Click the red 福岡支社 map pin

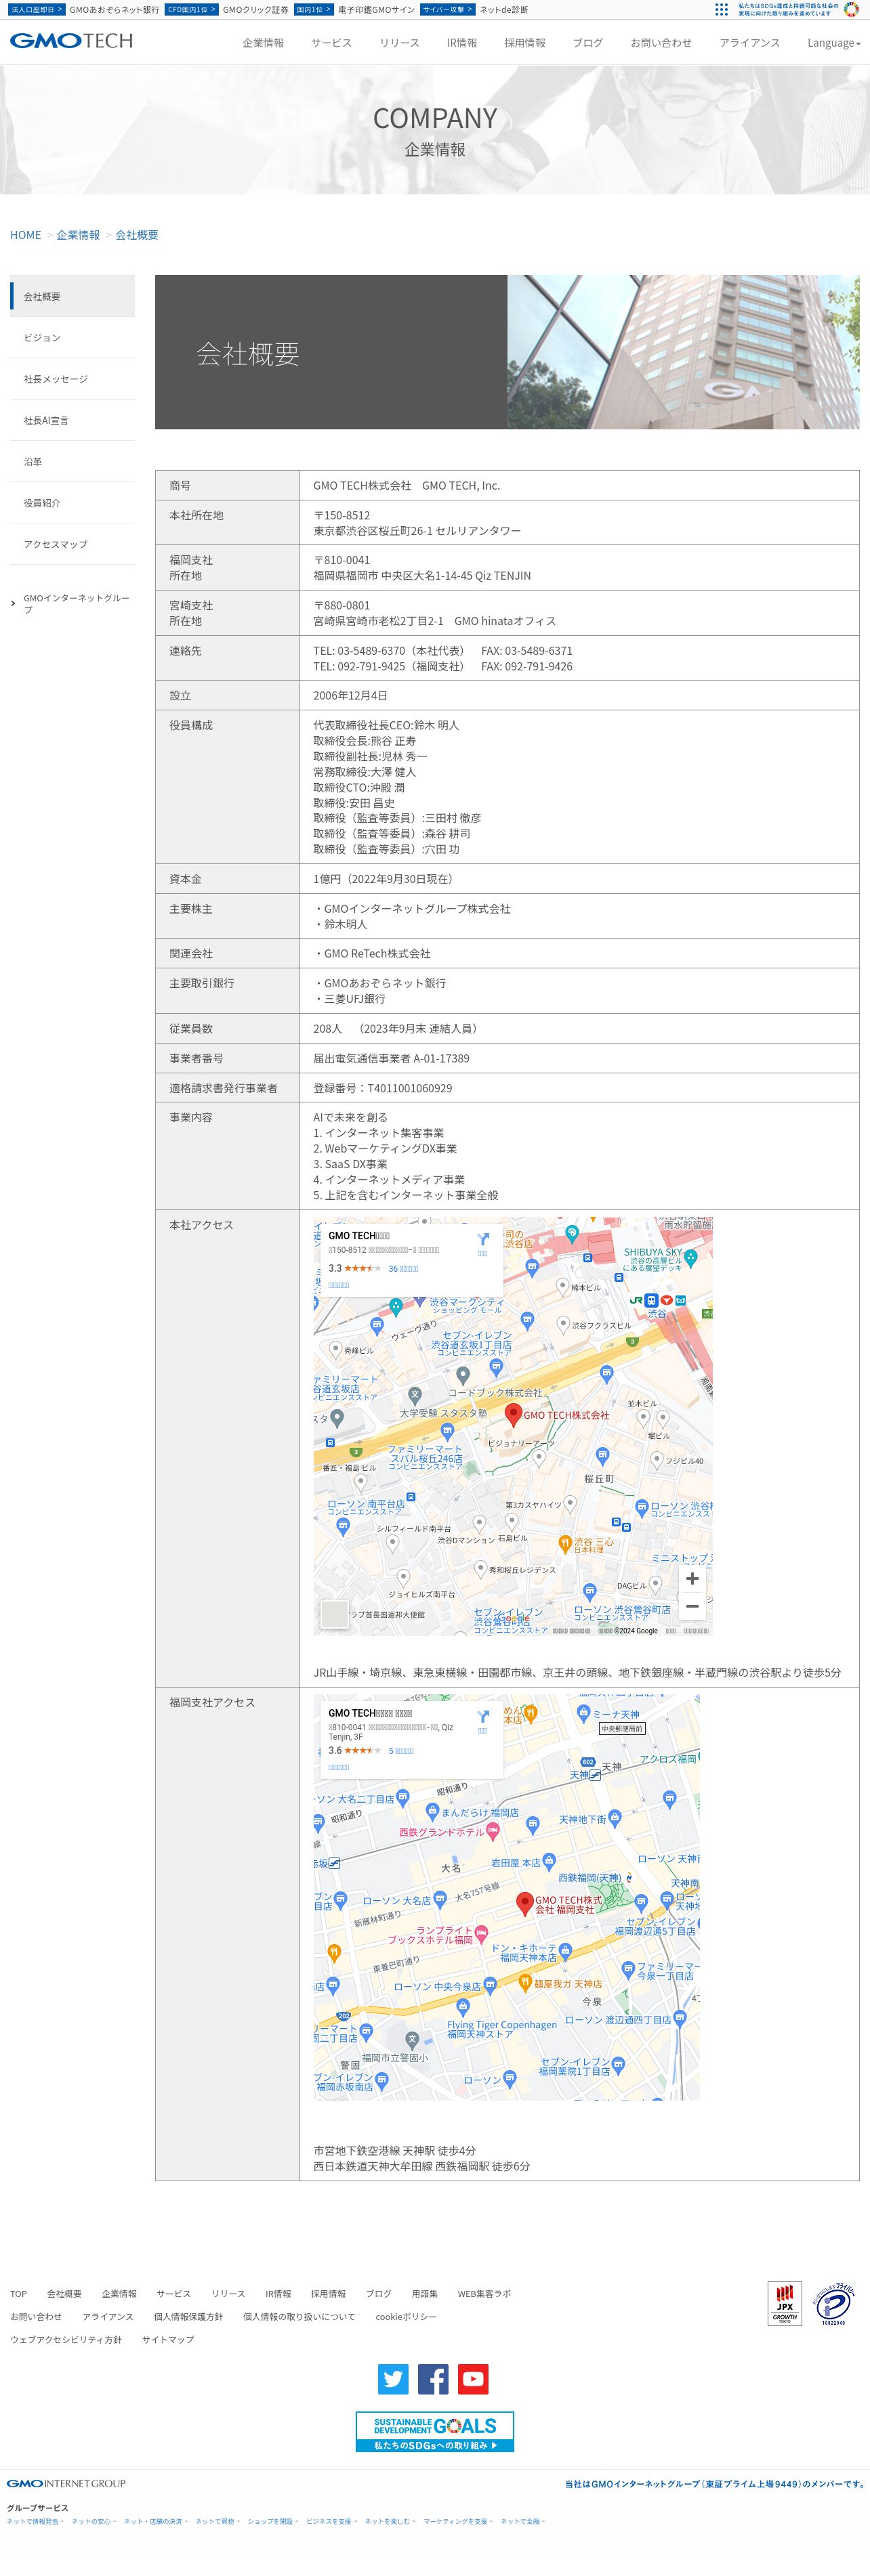(524, 1903)
